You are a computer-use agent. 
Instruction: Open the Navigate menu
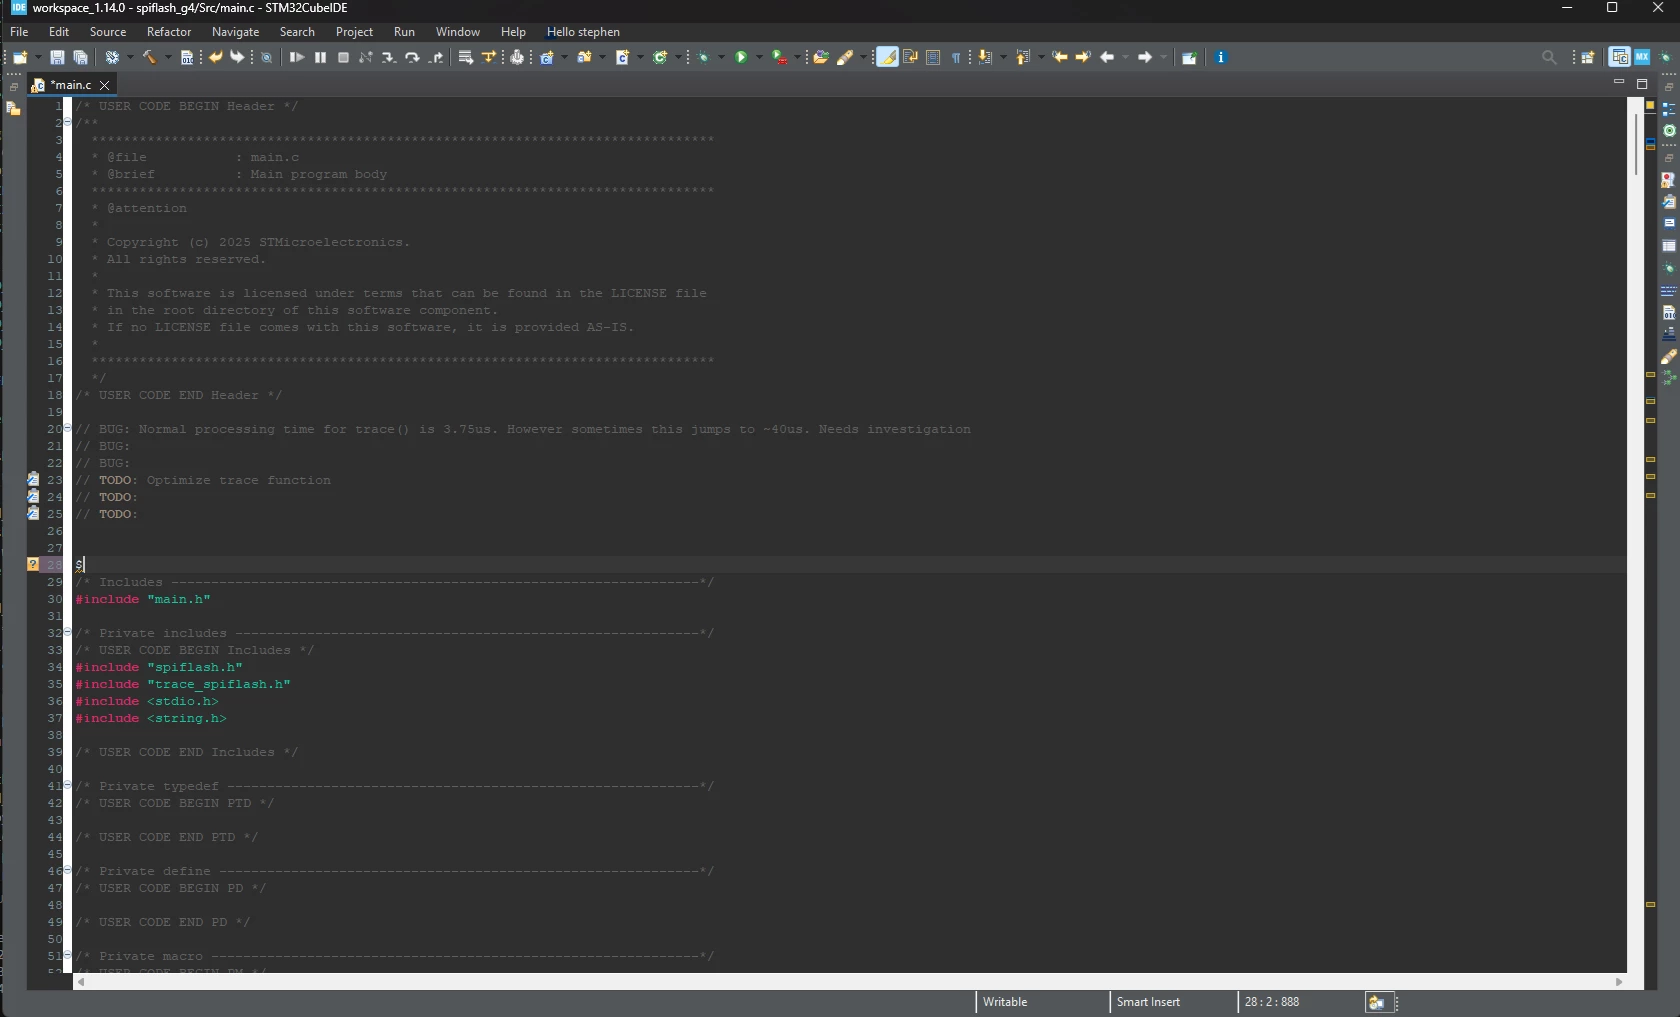[x=236, y=32]
